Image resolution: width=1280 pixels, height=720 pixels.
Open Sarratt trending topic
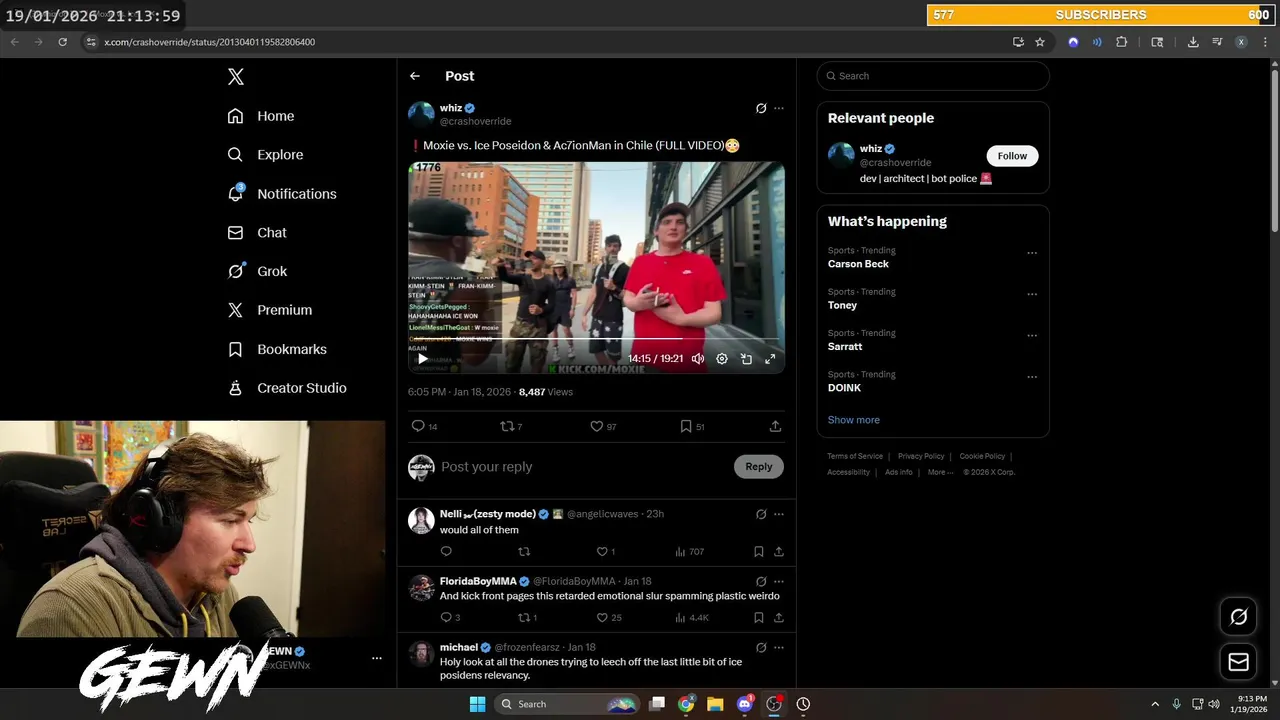pos(845,346)
